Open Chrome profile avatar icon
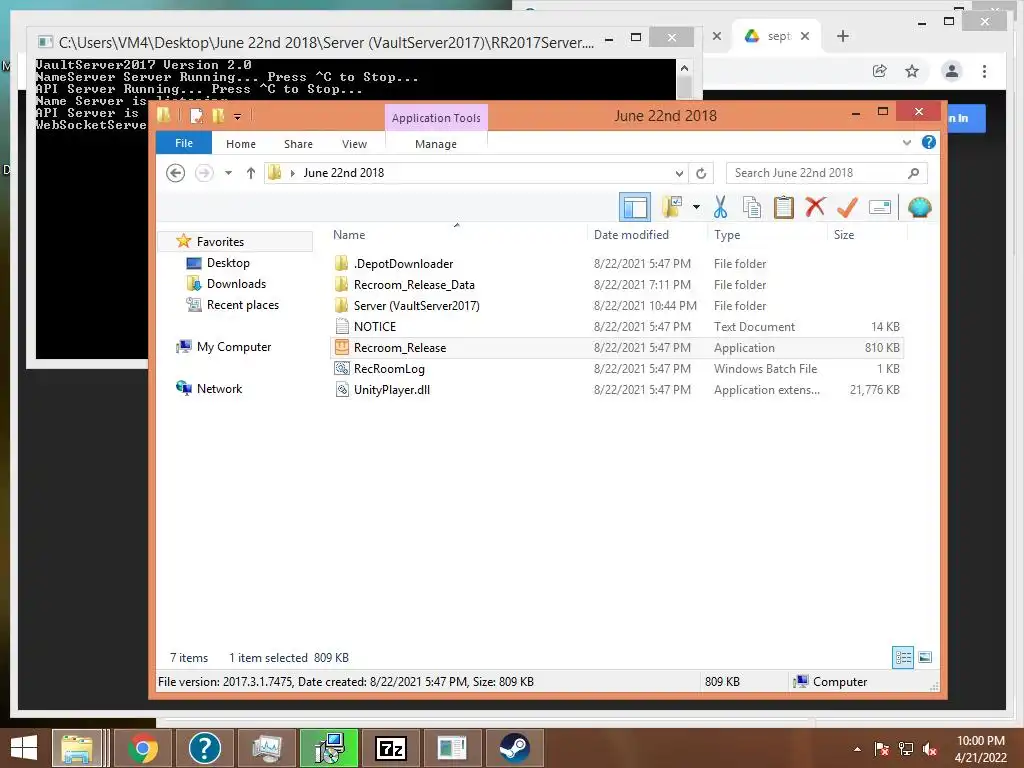 click(x=952, y=71)
